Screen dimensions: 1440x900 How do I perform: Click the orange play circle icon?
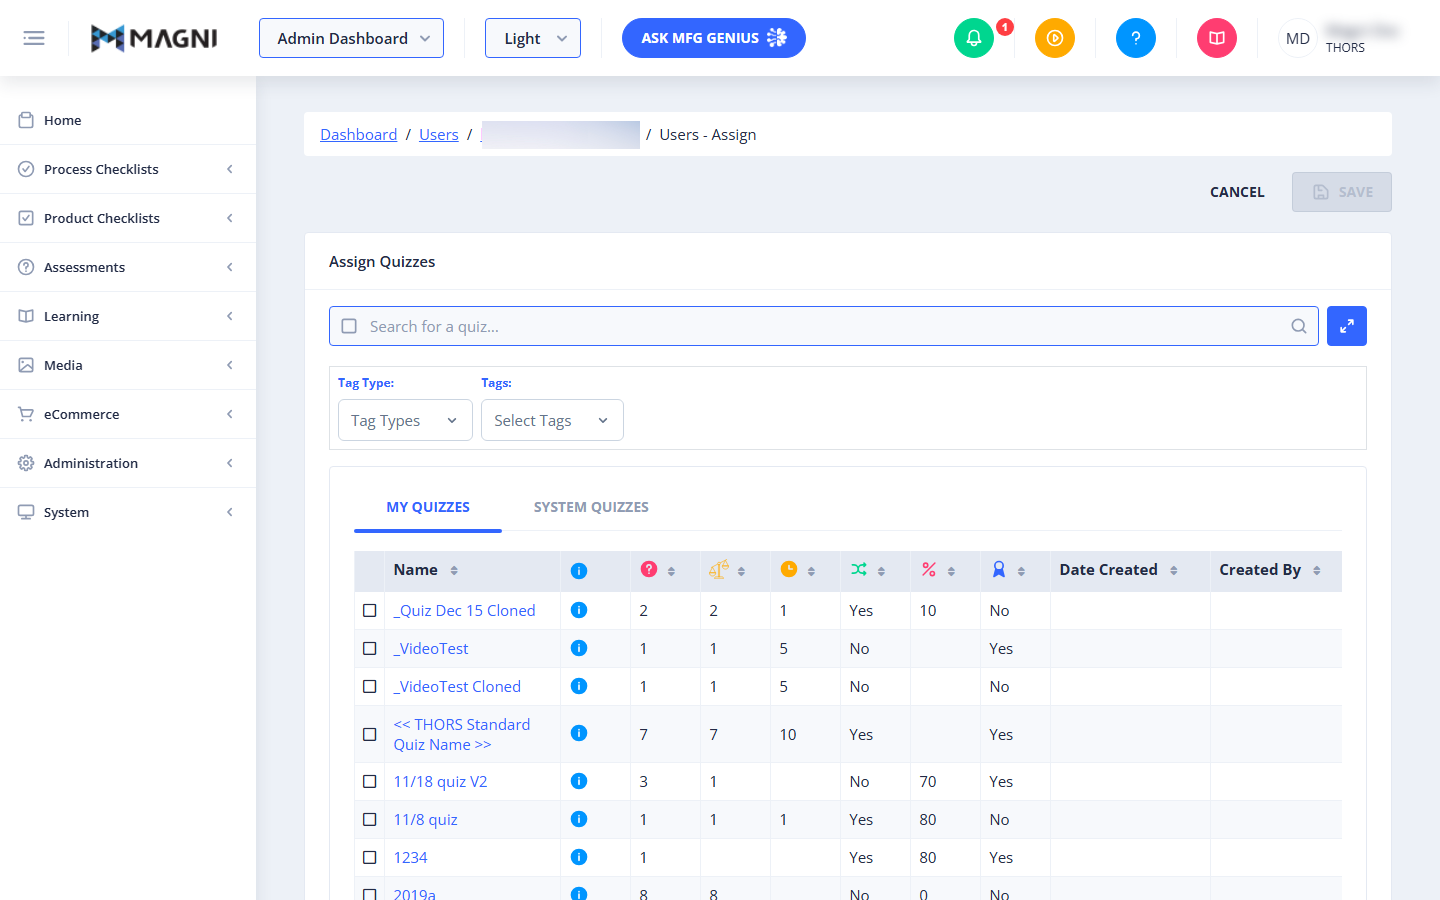click(1055, 38)
